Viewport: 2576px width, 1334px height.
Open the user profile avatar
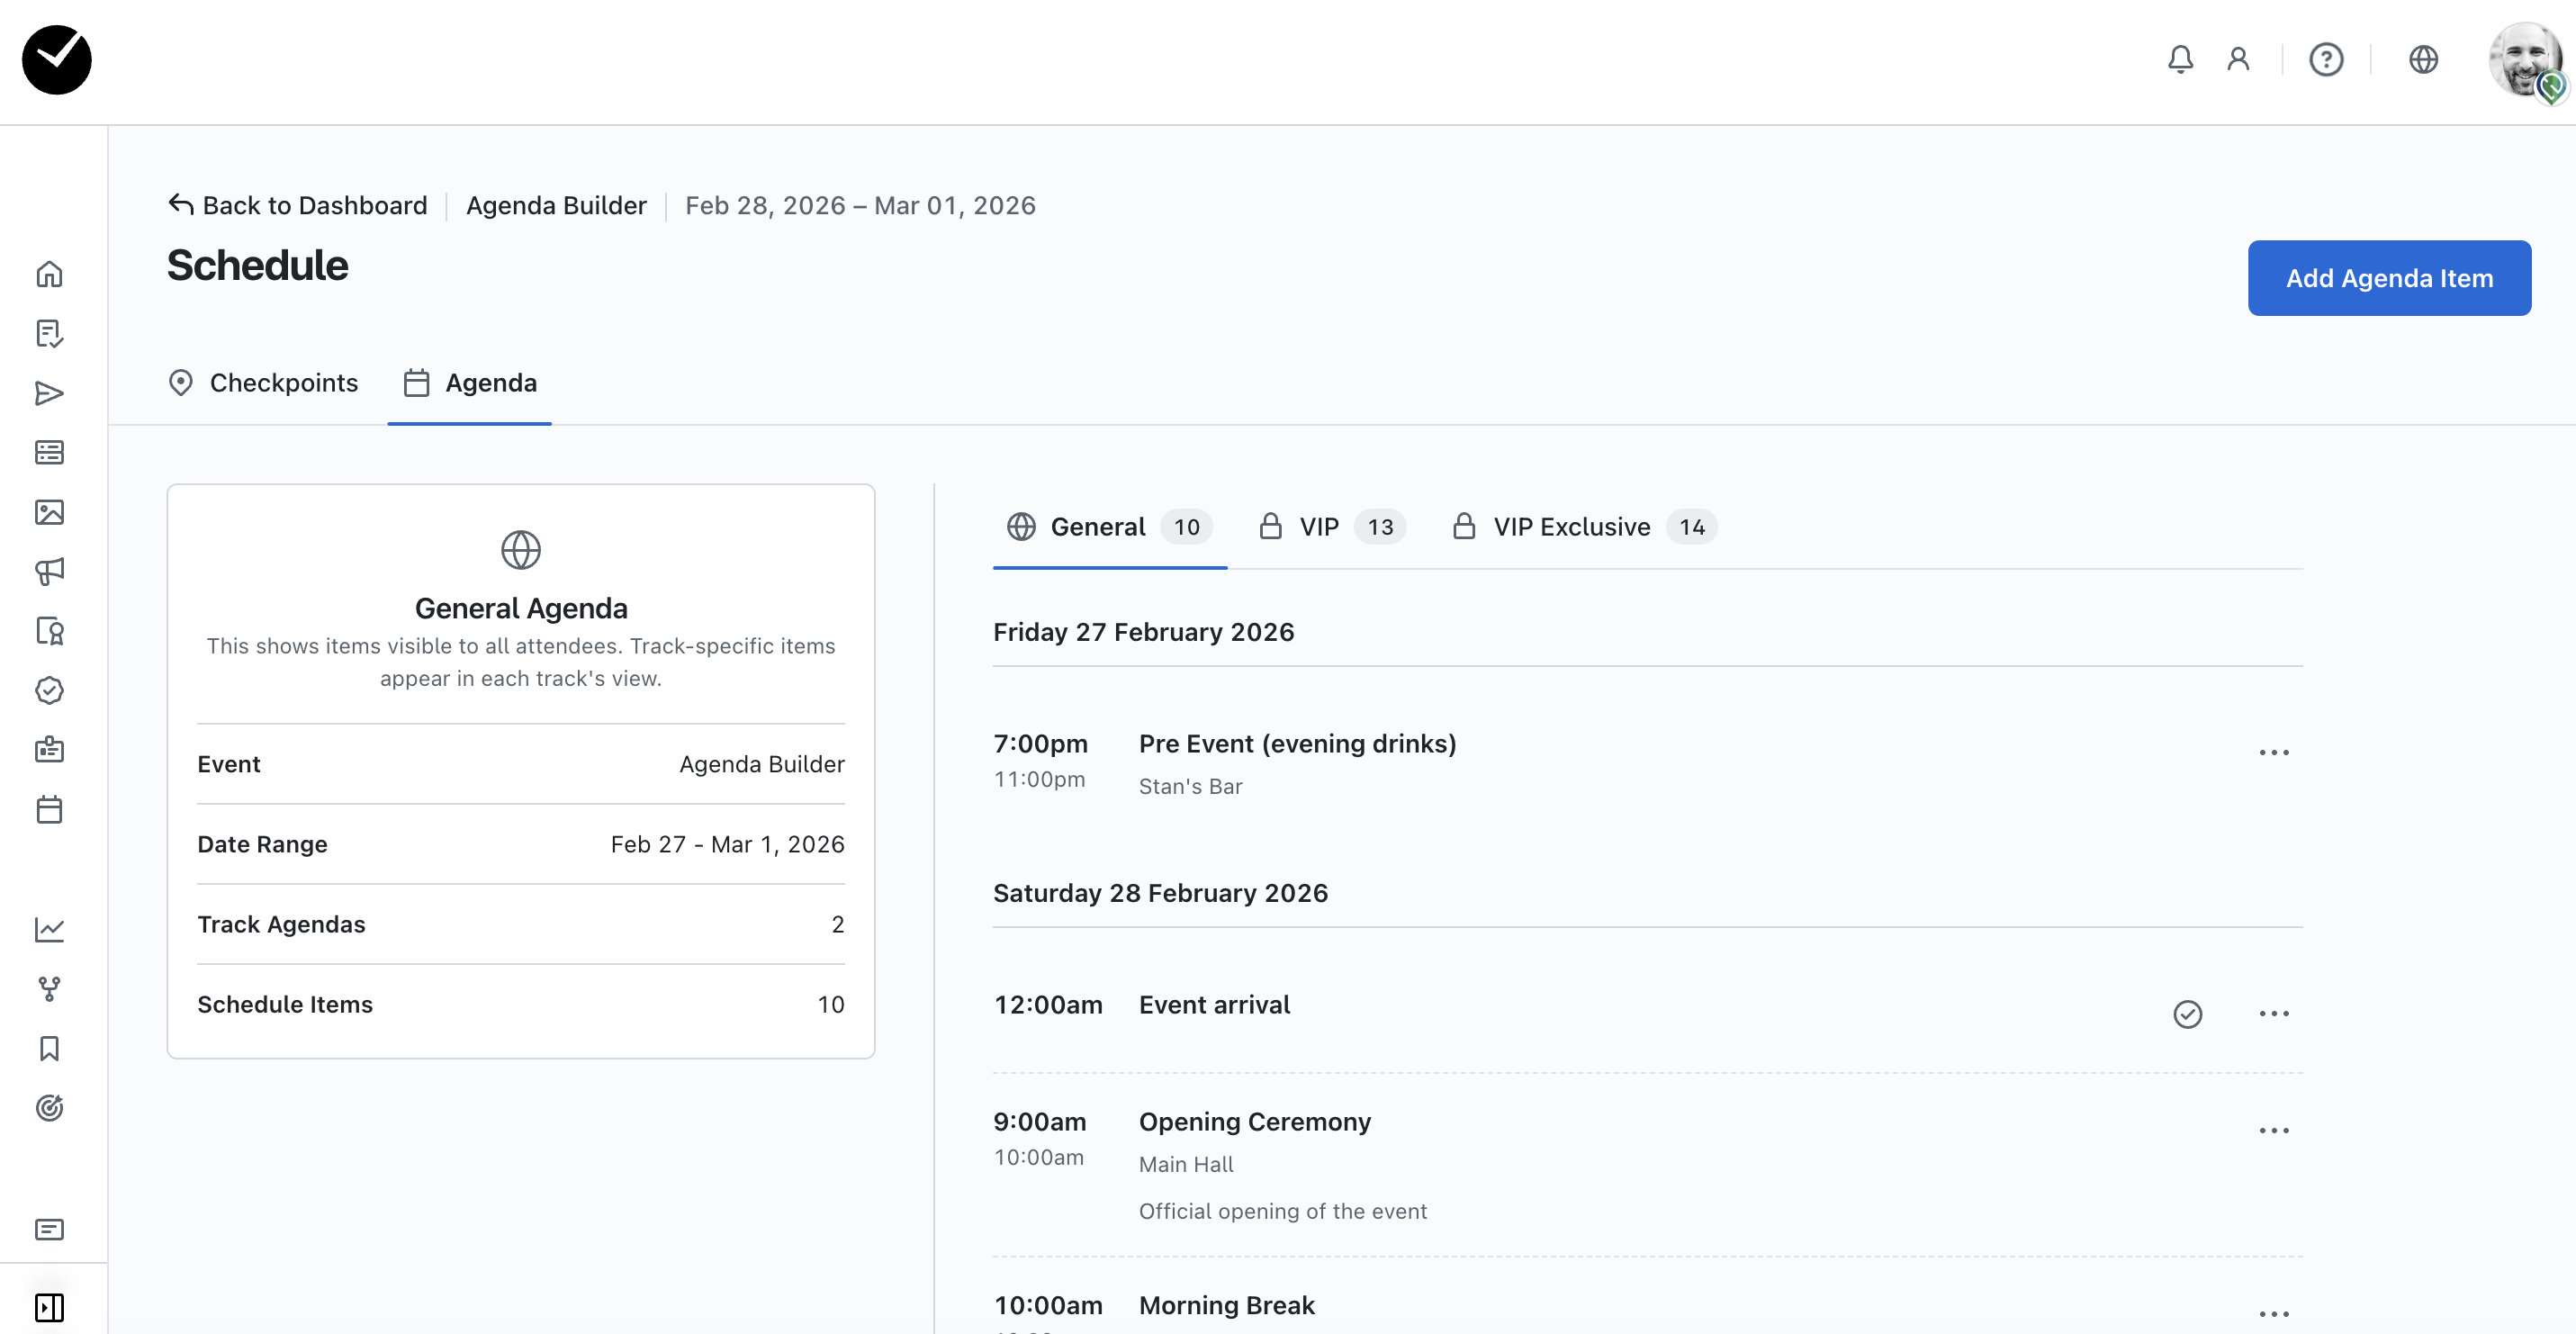click(x=2524, y=60)
